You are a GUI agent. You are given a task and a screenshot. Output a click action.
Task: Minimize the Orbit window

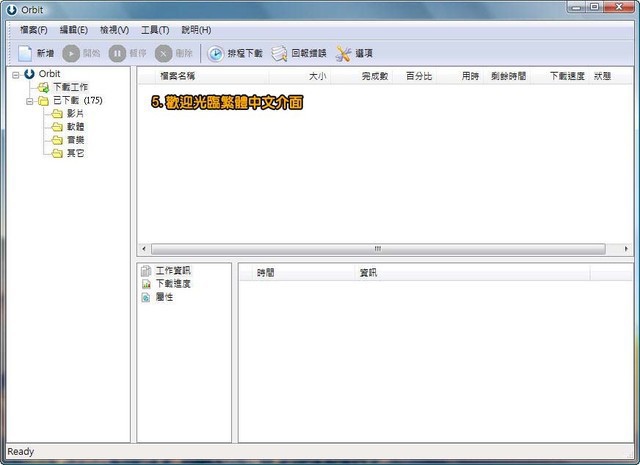(x=576, y=7)
